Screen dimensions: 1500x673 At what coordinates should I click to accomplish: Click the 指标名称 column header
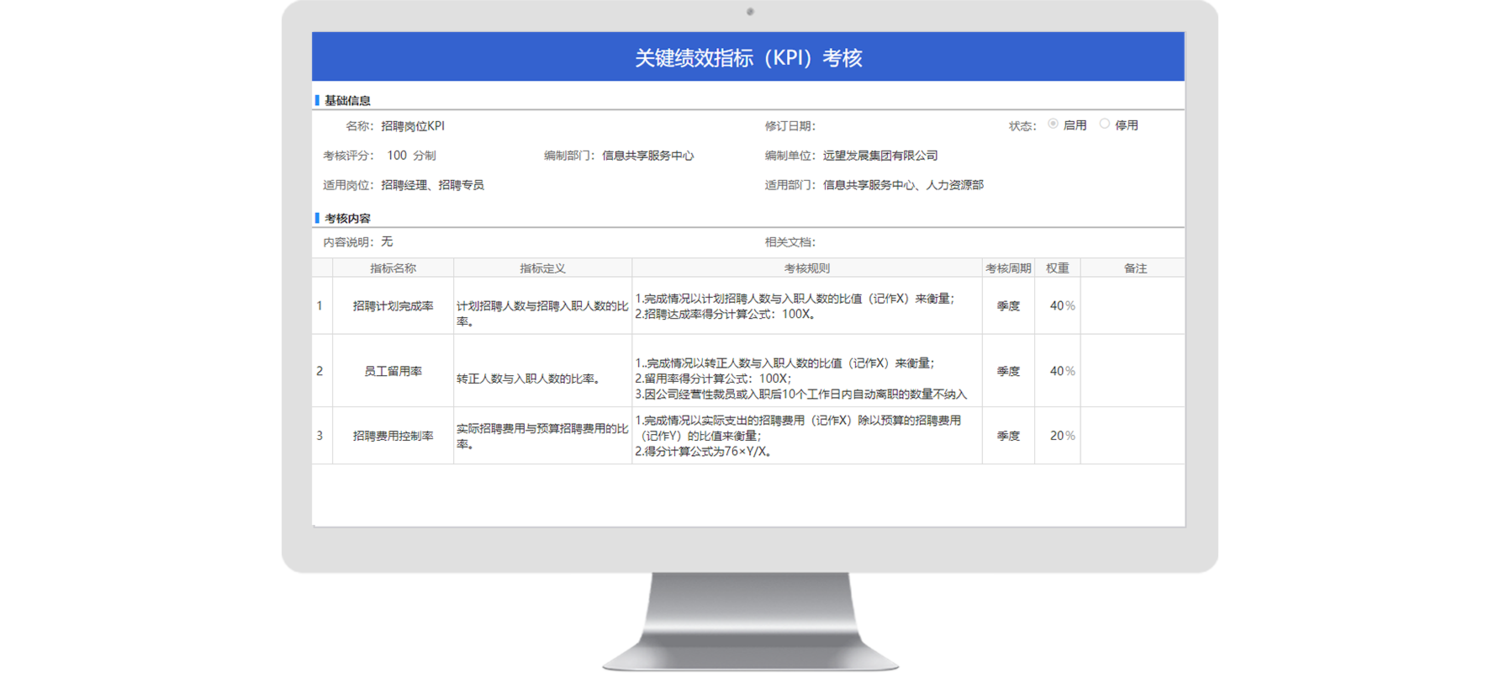tap(393, 268)
